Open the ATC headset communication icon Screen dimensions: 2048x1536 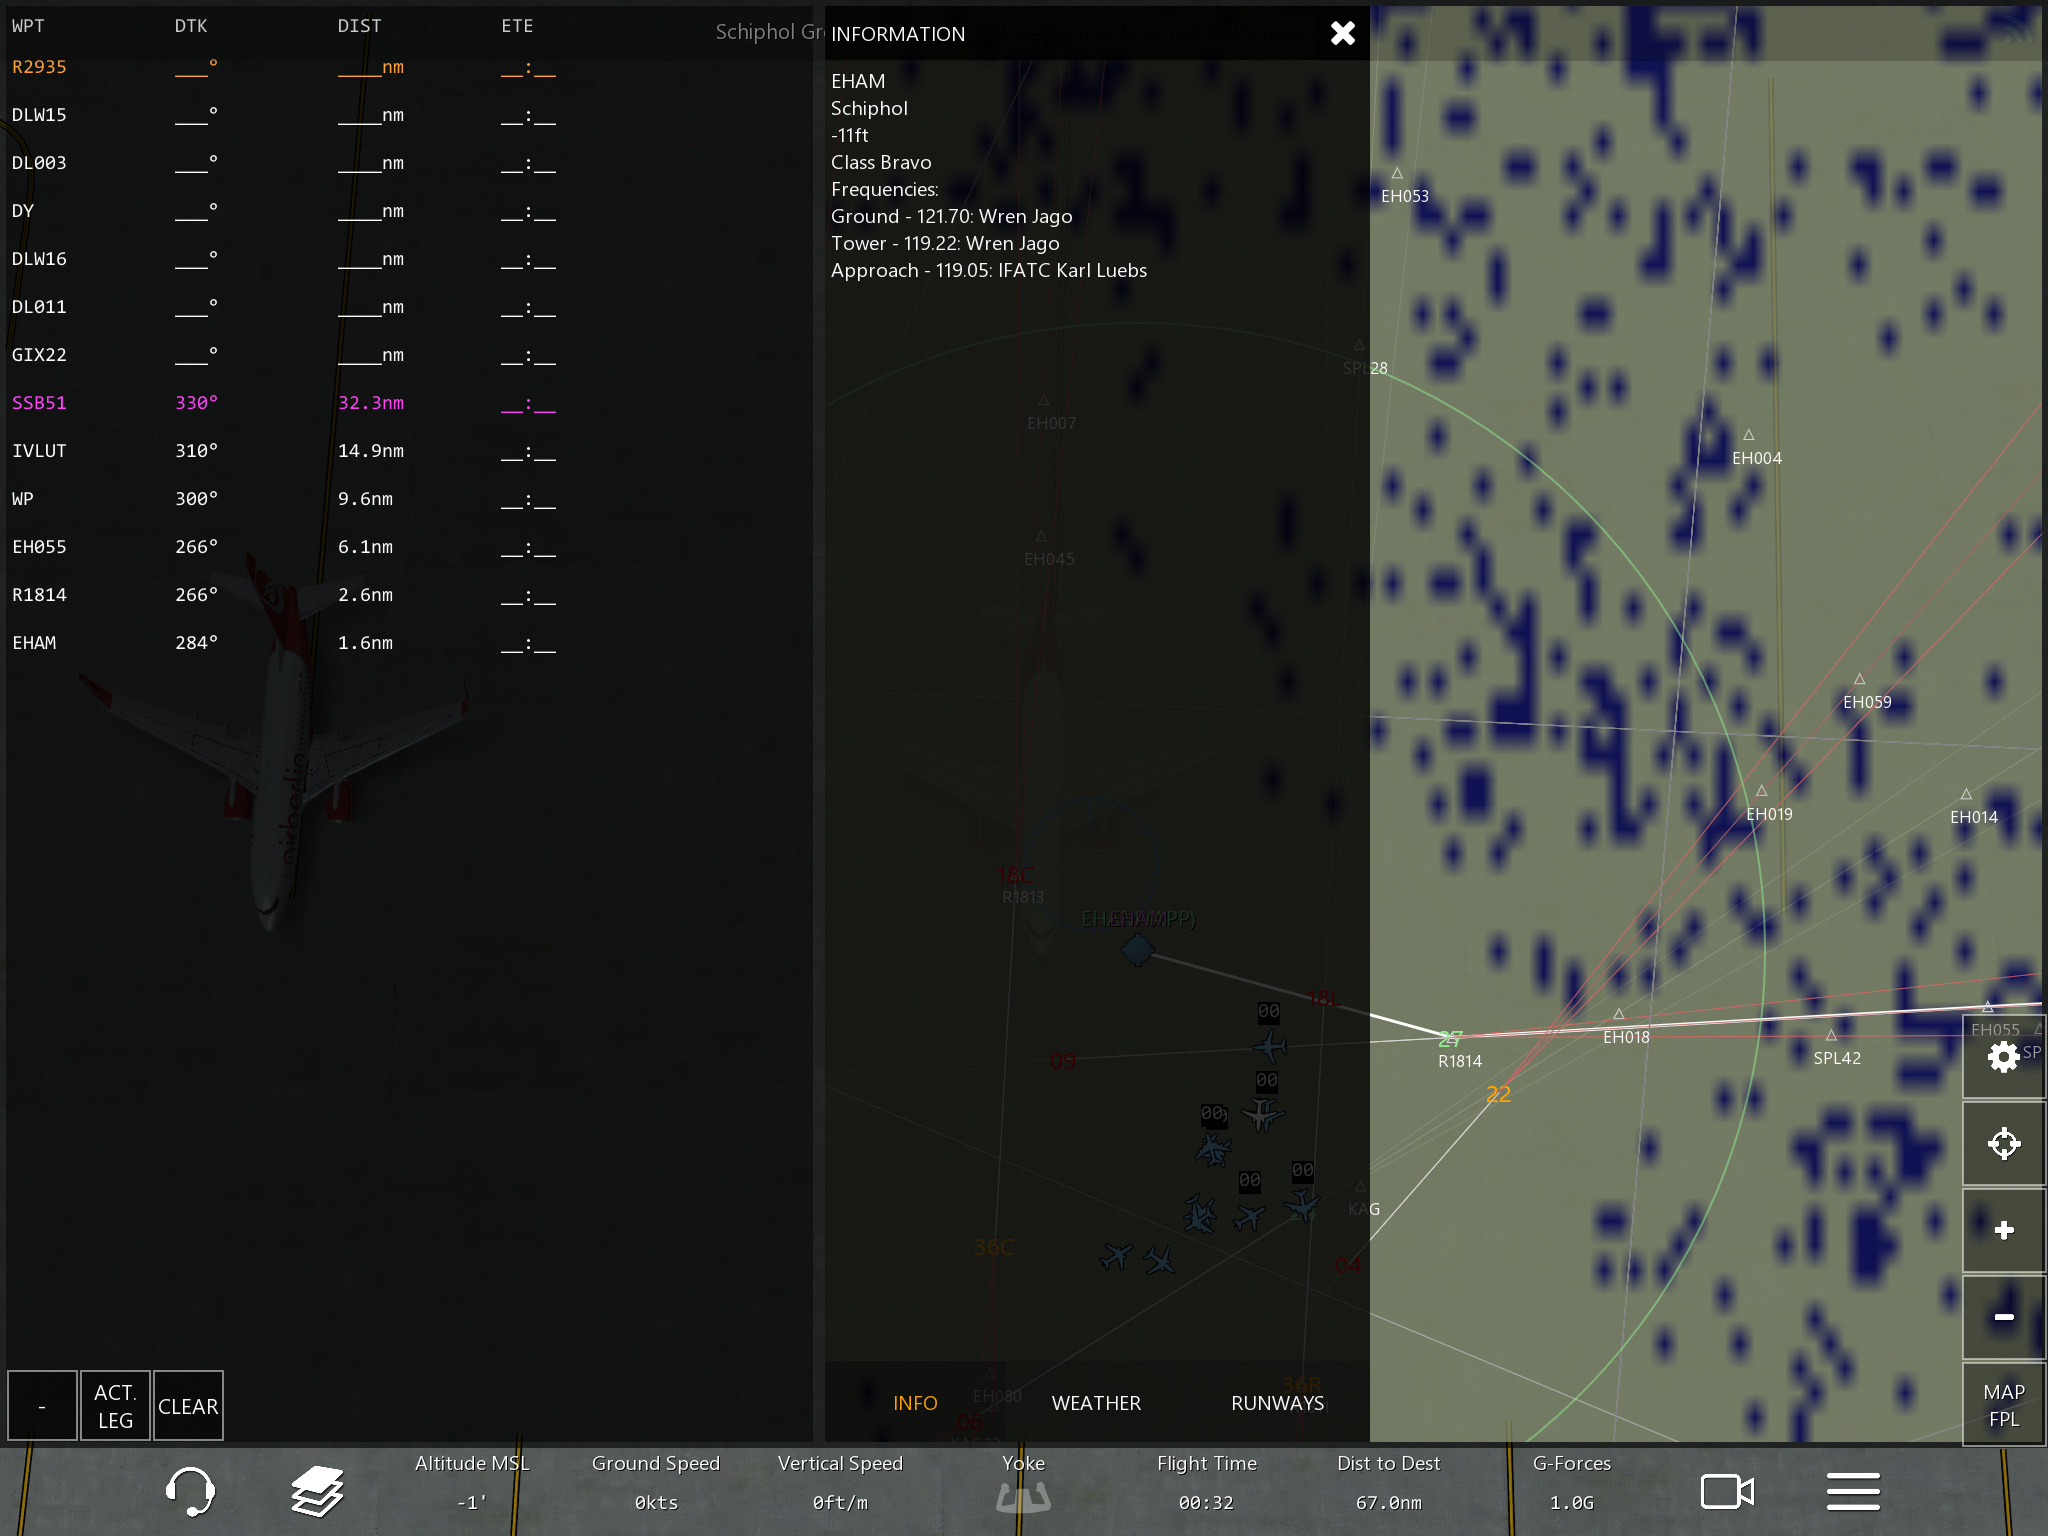pos(189,1492)
